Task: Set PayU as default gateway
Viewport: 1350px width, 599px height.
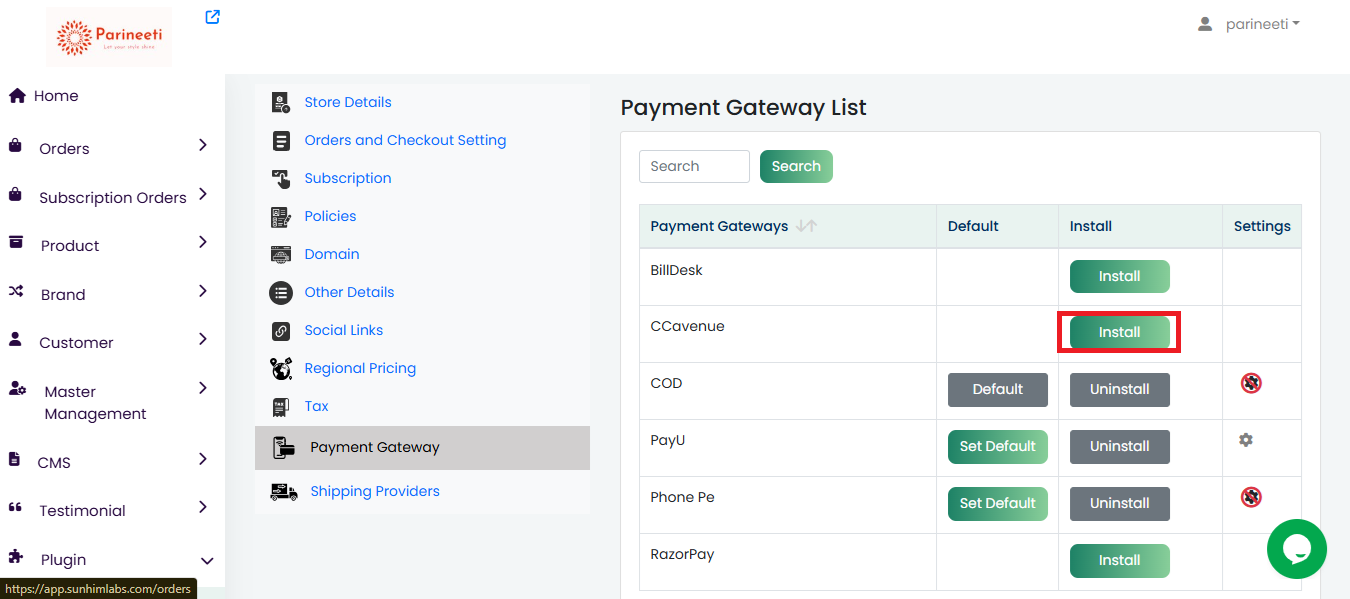Action: 997,446
